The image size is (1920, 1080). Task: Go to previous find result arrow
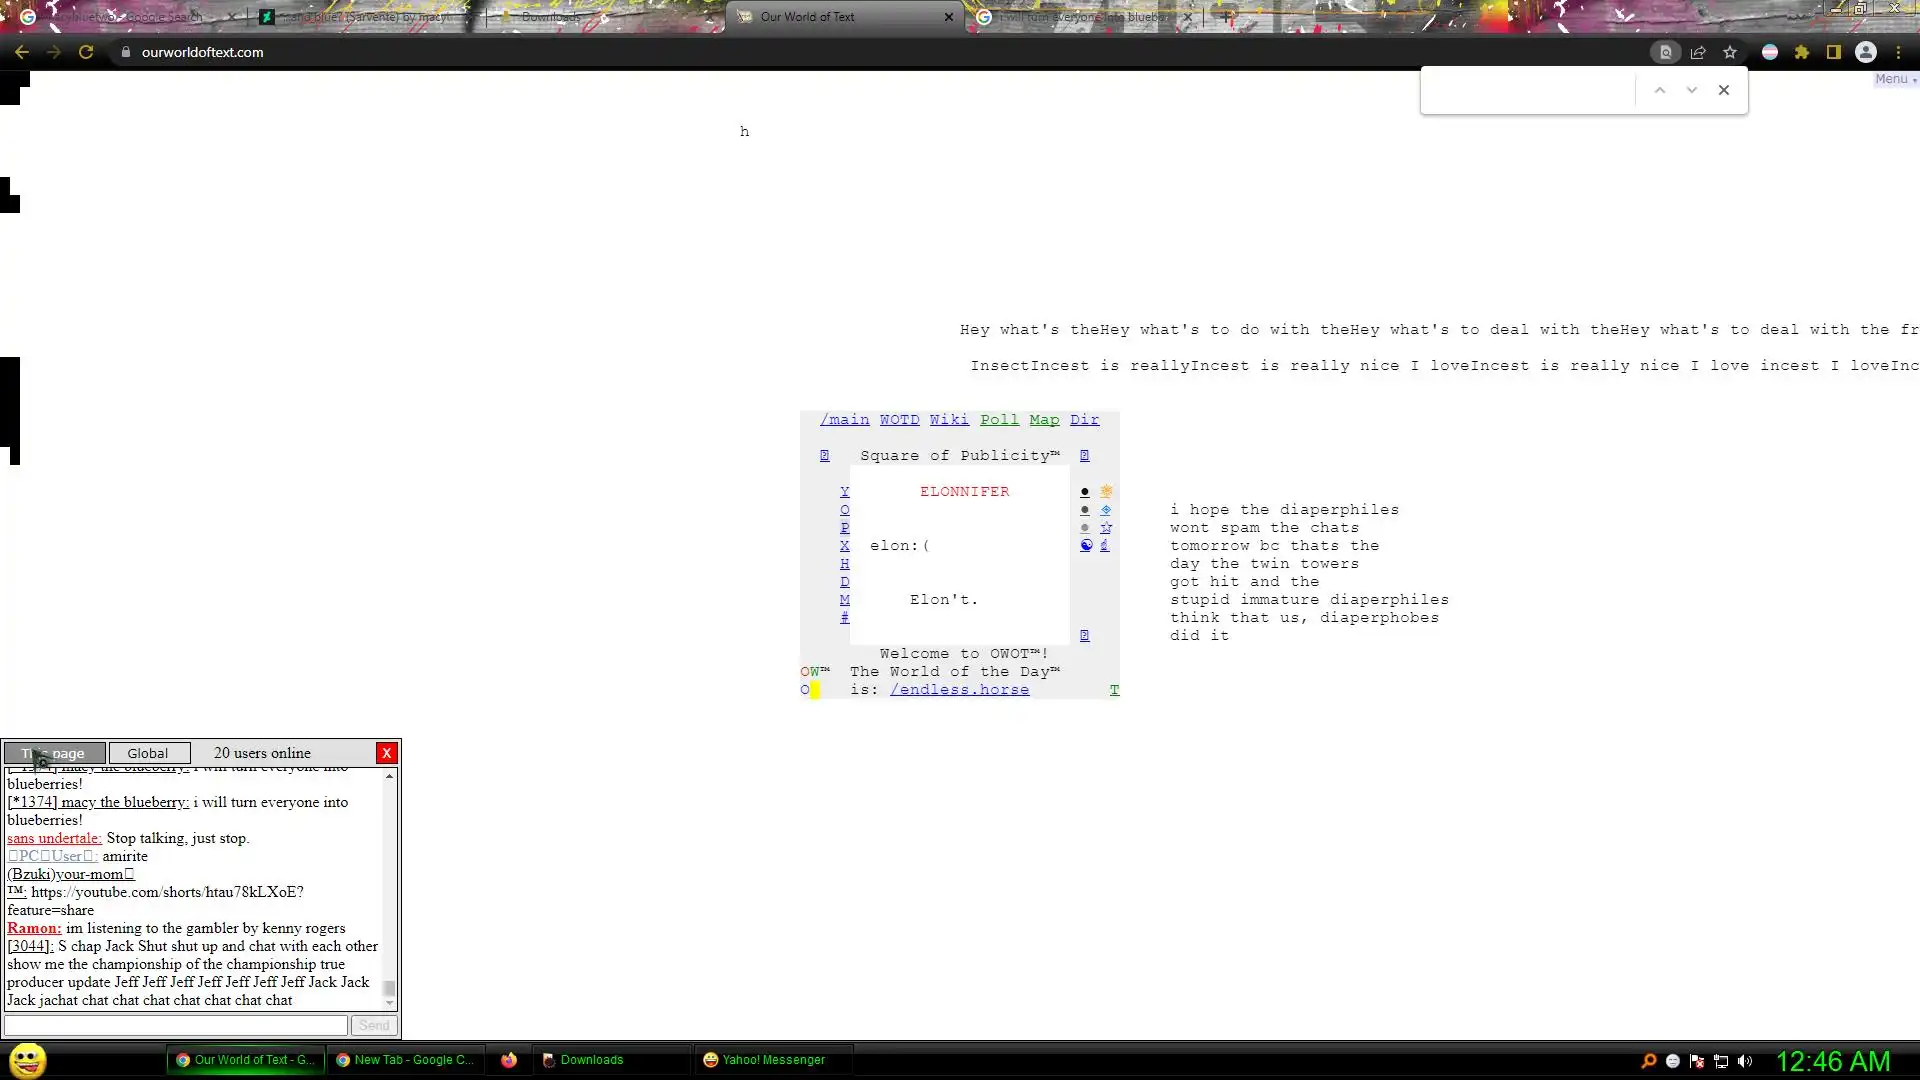point(1660,90)
